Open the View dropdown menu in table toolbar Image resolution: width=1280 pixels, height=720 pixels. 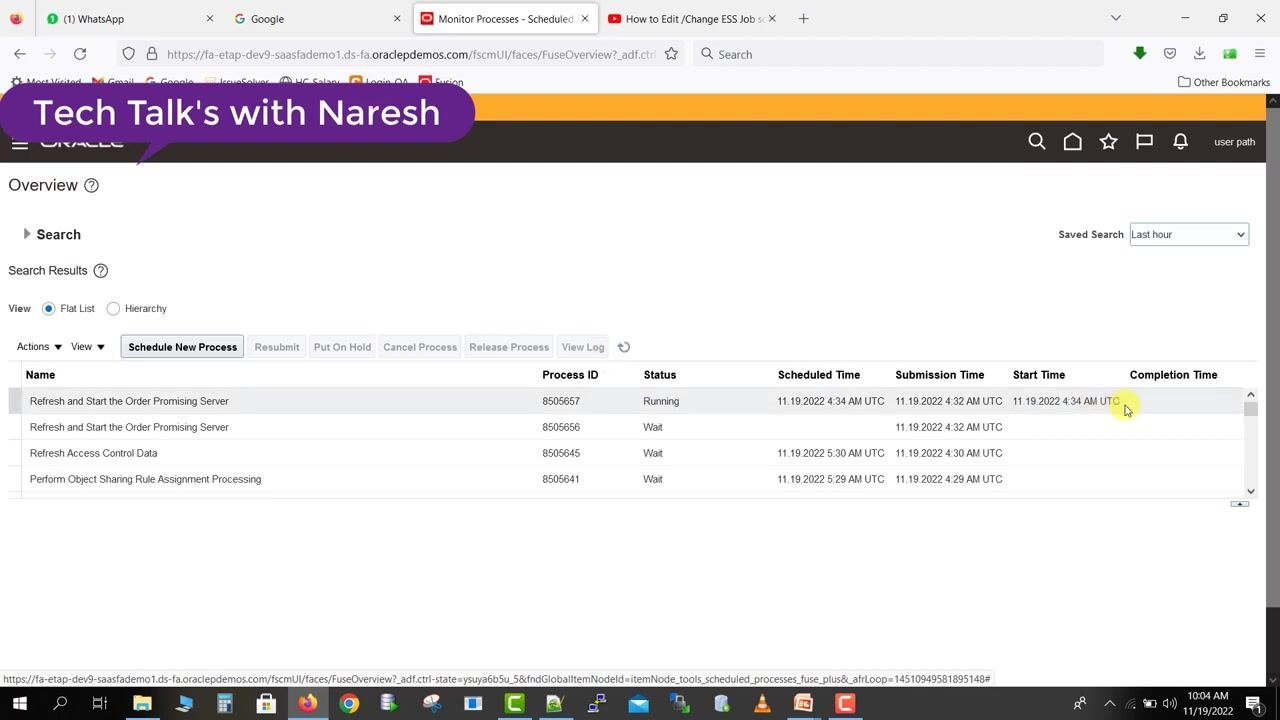[88, 347]
